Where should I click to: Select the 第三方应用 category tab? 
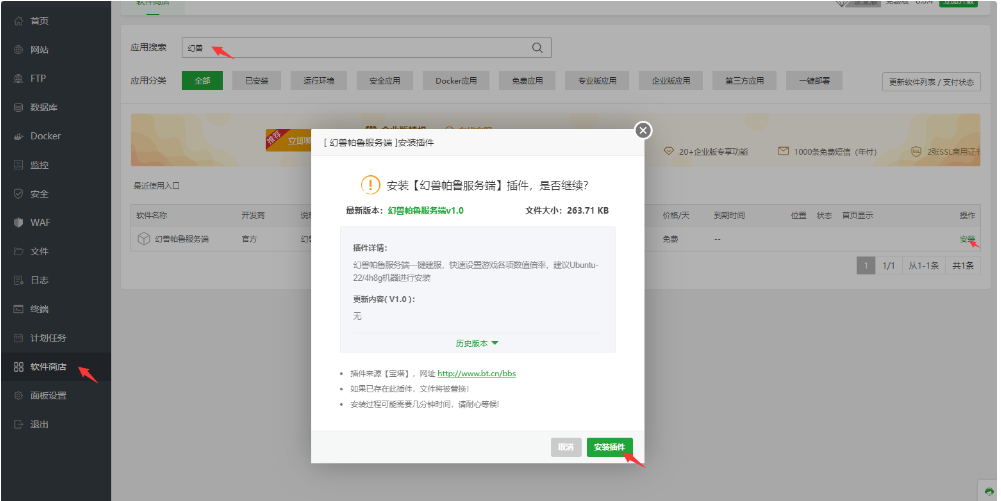tap(744, 80)
